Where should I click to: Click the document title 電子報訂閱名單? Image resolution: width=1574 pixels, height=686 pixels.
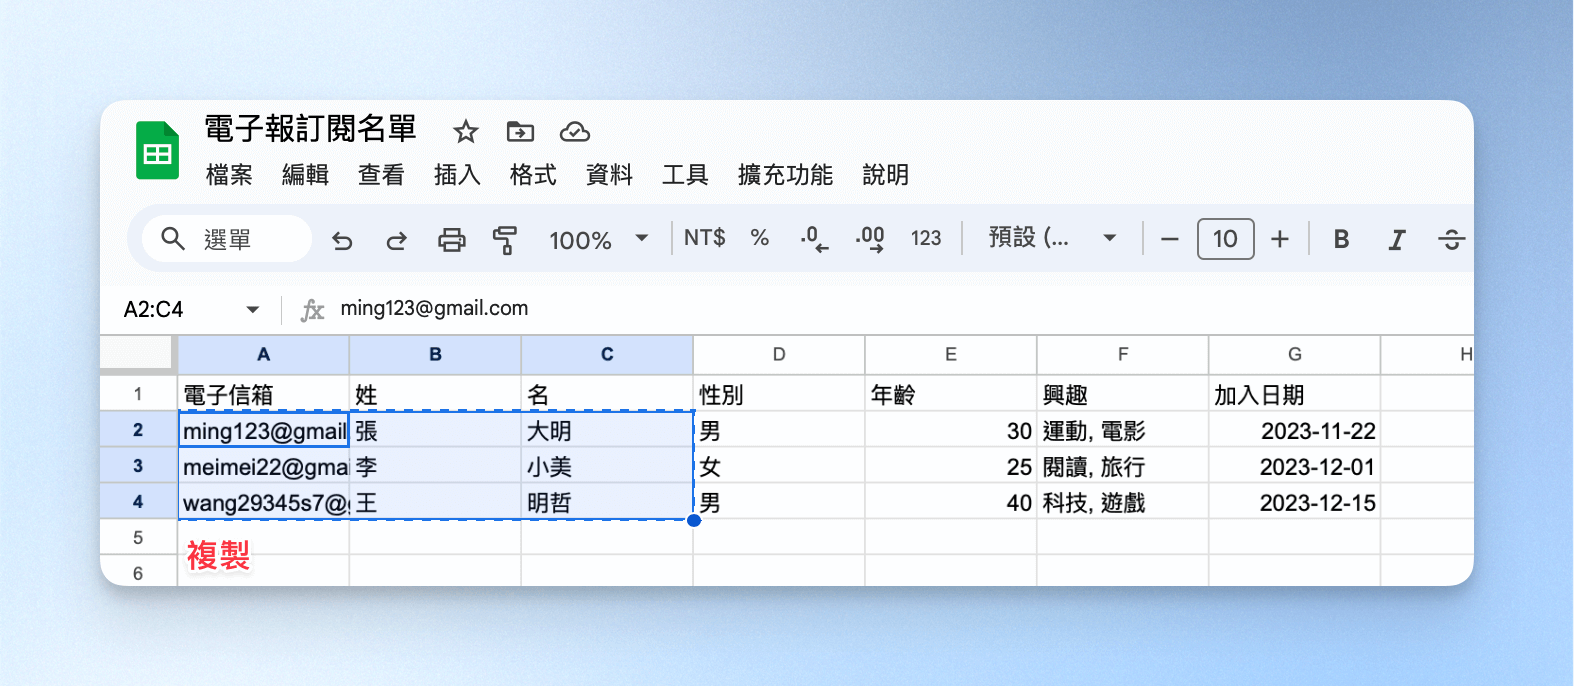tap(310, 129)
